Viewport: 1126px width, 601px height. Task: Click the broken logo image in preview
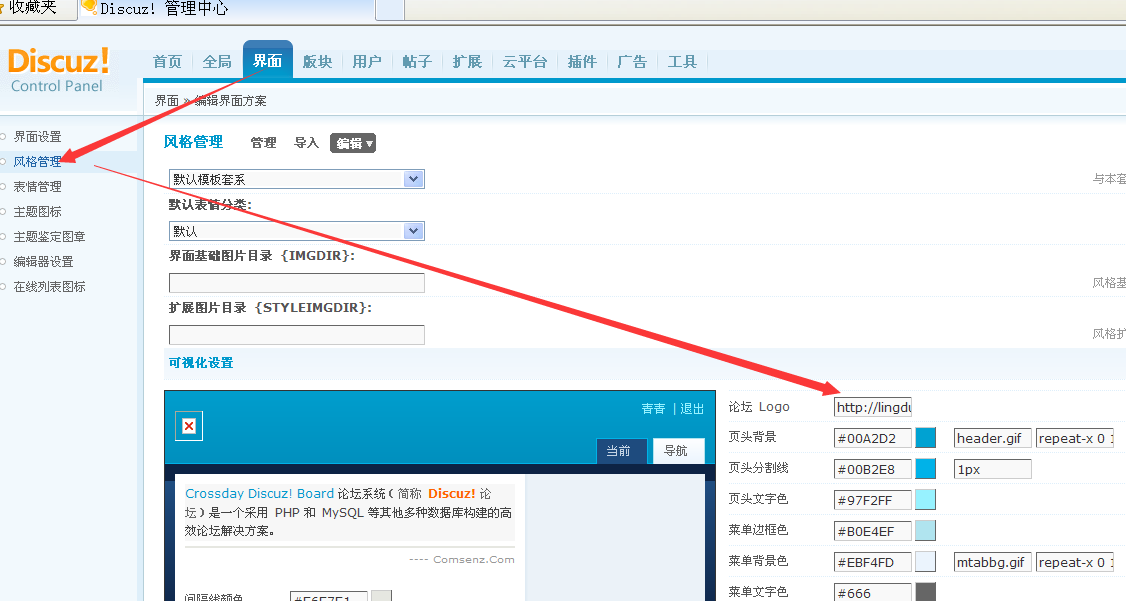[x=189, y=426]
